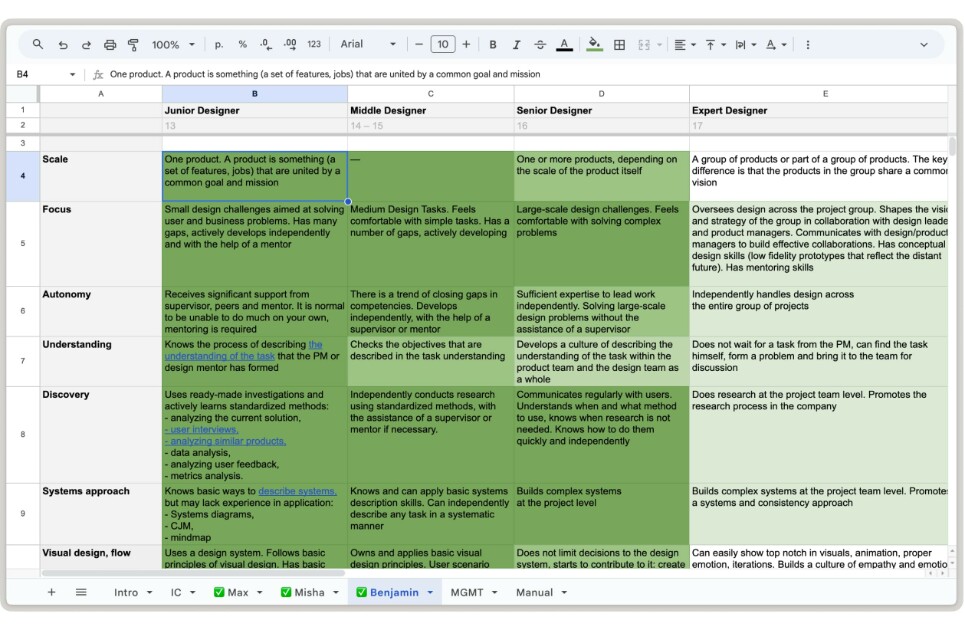Open the Misha tab dropdown arrow
965x630 pixels.
pos(336,592)
